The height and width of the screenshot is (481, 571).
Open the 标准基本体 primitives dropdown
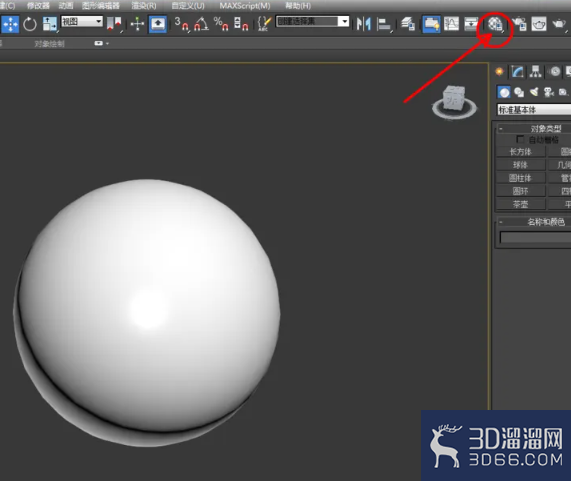coord(534,110)
